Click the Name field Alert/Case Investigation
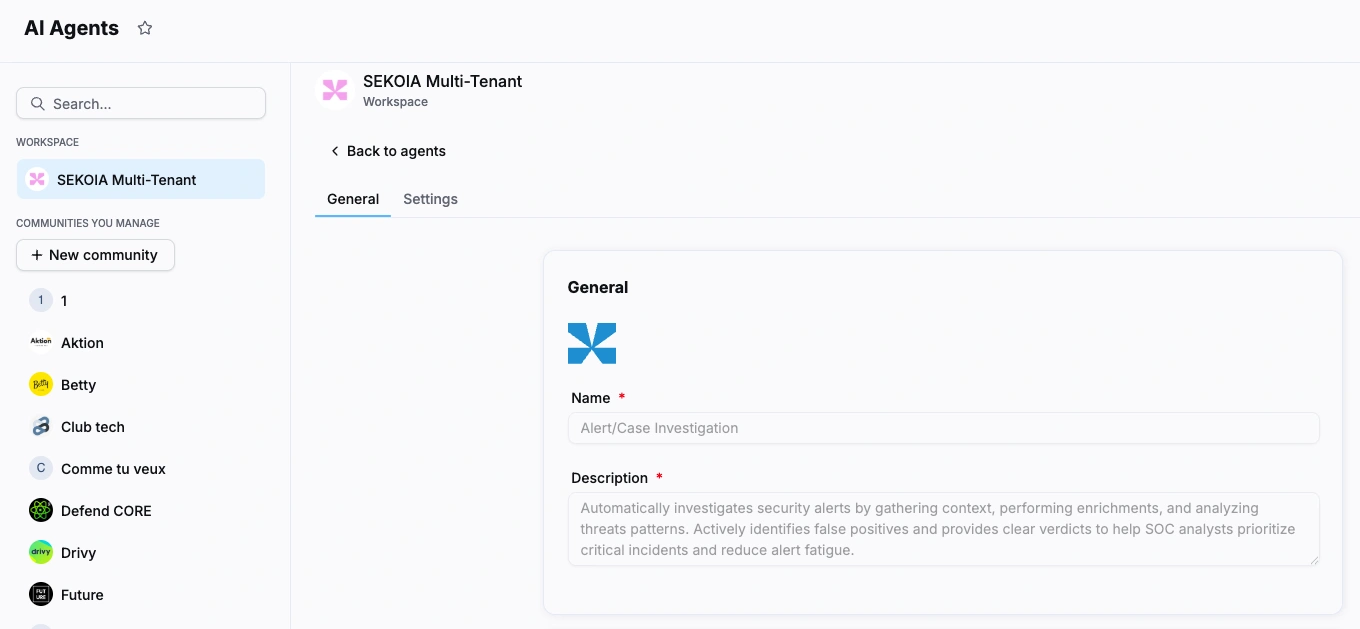Screen dimensions: 1360x629 [x=944, y=428]
